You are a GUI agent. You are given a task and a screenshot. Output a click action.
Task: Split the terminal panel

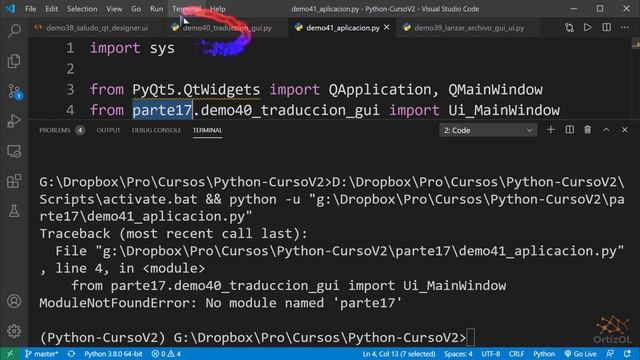pos(569,130)
